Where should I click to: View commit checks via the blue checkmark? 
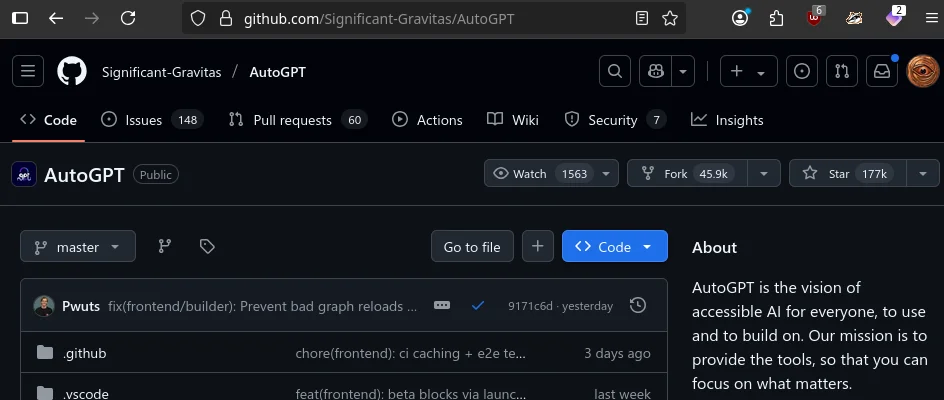(478, 306)
